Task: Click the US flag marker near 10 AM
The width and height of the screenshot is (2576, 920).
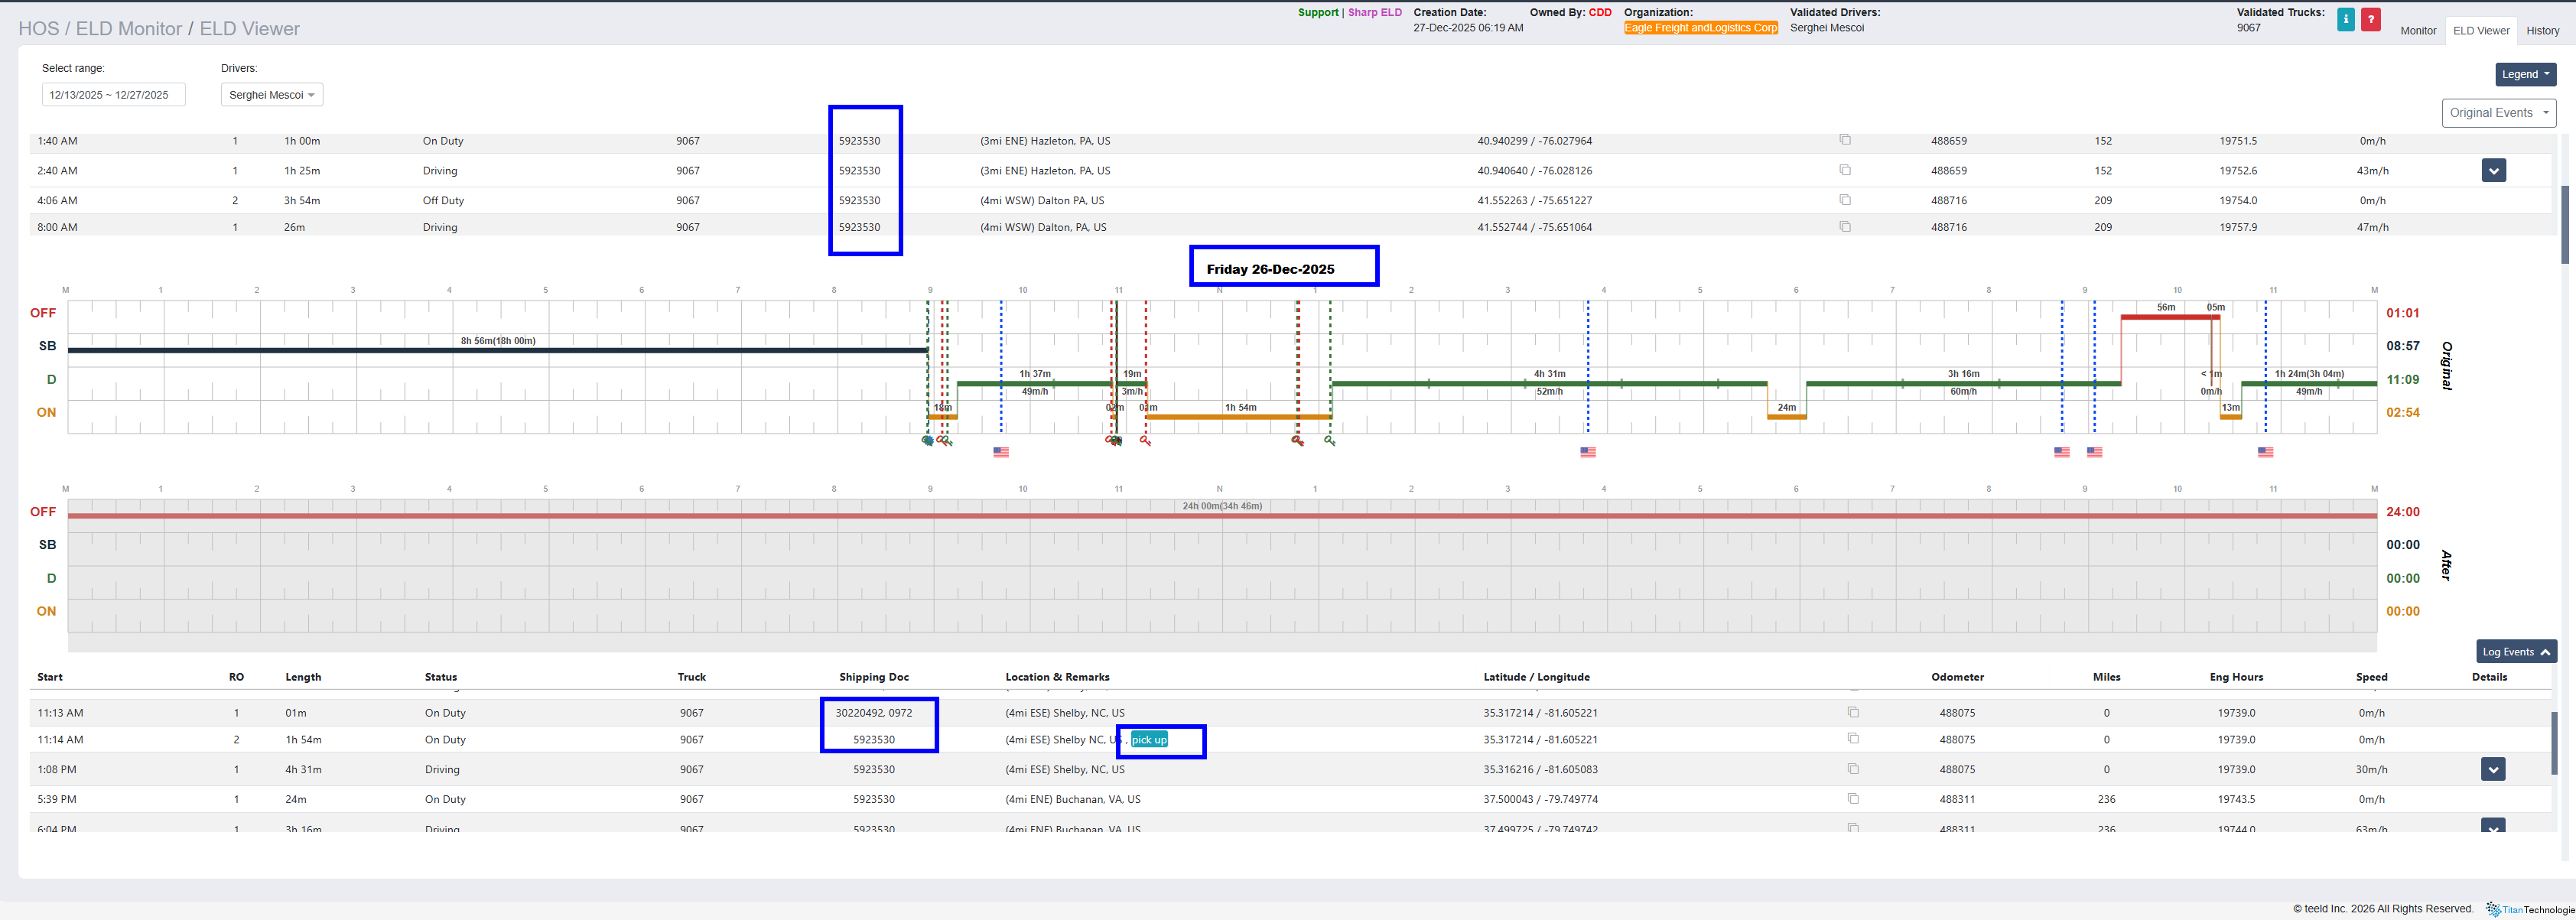Action: 1001,452
